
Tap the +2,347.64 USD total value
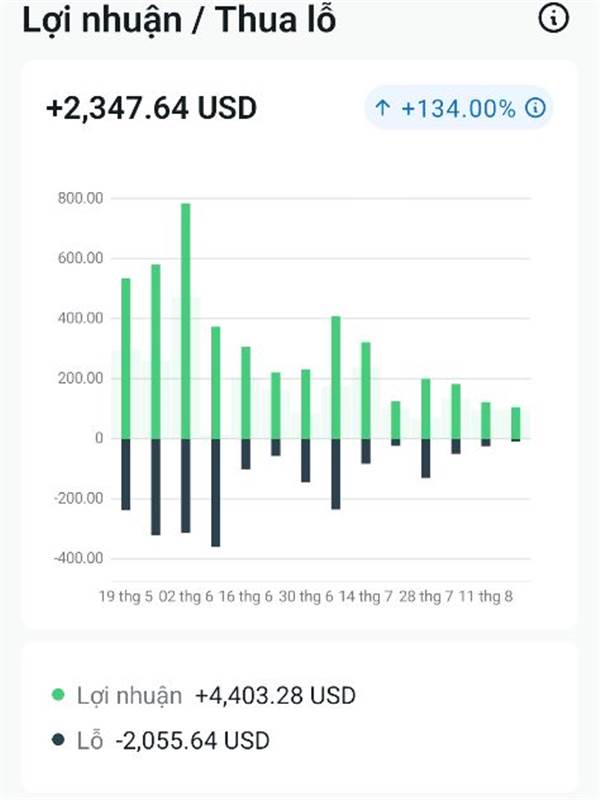click(151, 108)
